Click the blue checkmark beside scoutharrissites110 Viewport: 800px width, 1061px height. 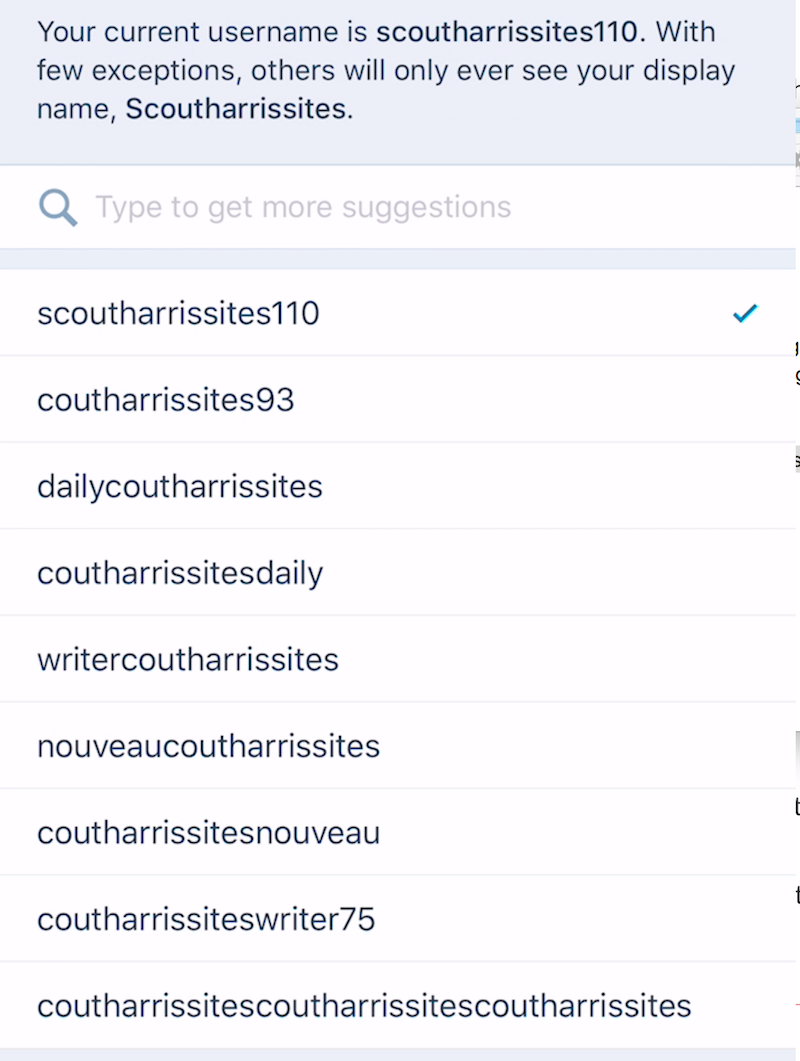tap(744, 313)
